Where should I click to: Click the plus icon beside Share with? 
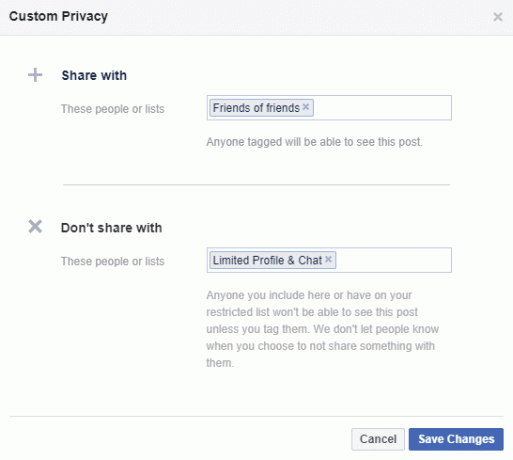pyautogui.click(x=35, y=75)
